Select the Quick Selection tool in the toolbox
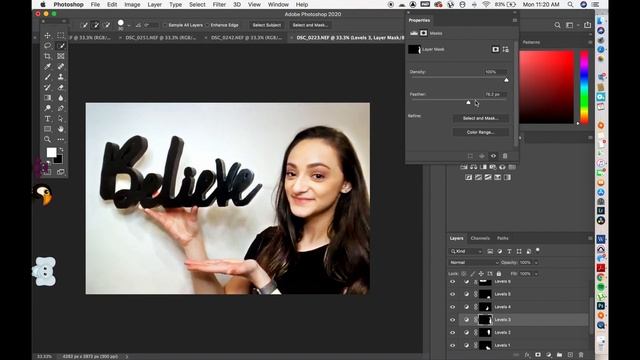 pos(60,46)
